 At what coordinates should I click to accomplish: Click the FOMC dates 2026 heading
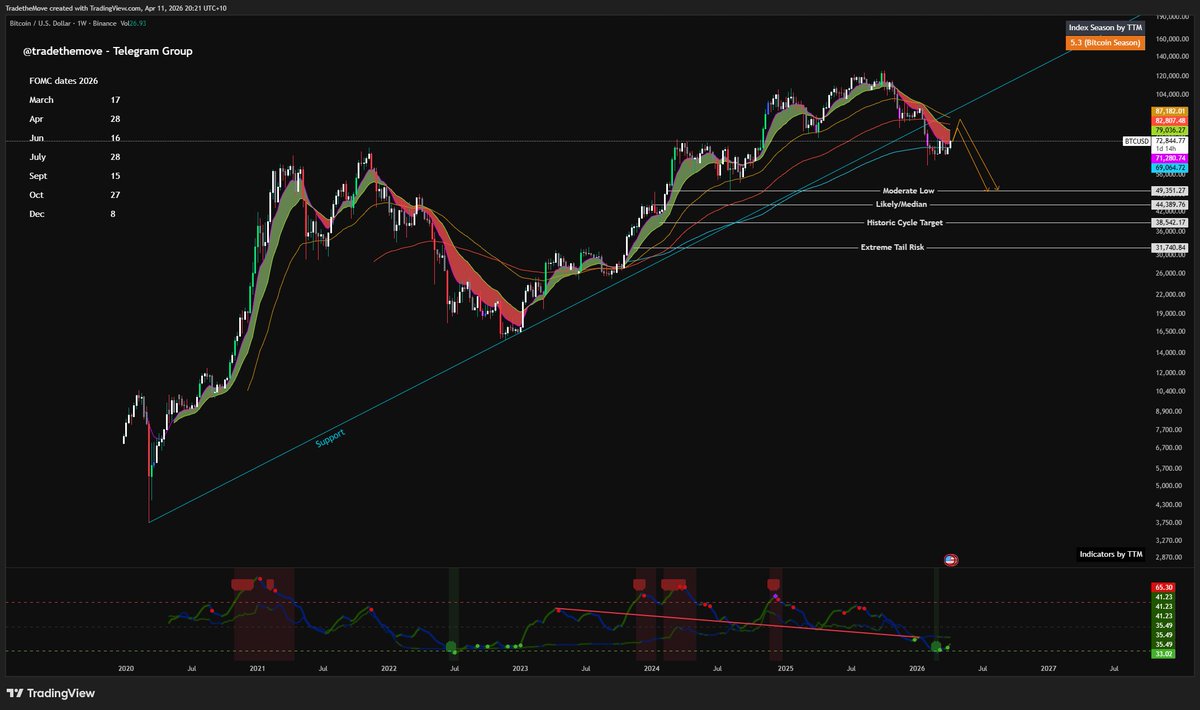tap(63, 81)
